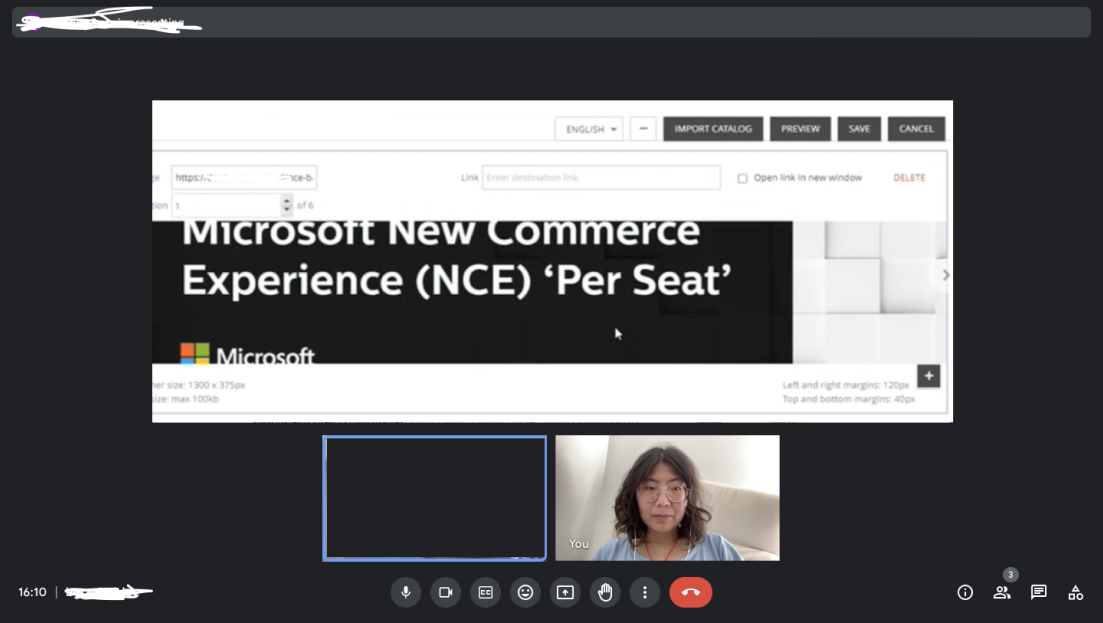Click Cancel in the shared editor
Viewport: 1103px width, 623px height.
tap(916, 129)
